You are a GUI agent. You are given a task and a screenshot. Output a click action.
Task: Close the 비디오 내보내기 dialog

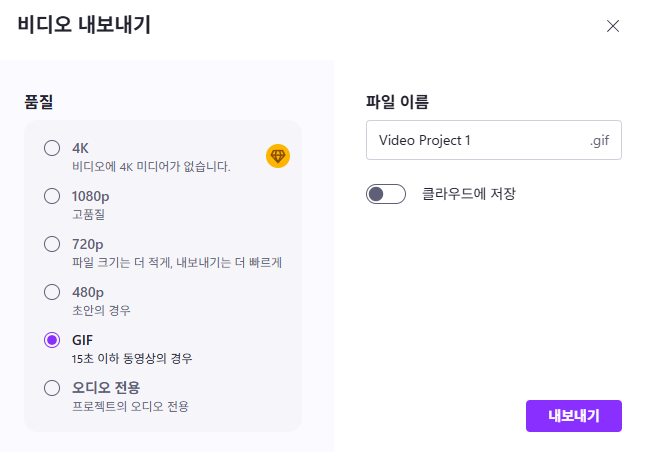(x=613, y=26)
